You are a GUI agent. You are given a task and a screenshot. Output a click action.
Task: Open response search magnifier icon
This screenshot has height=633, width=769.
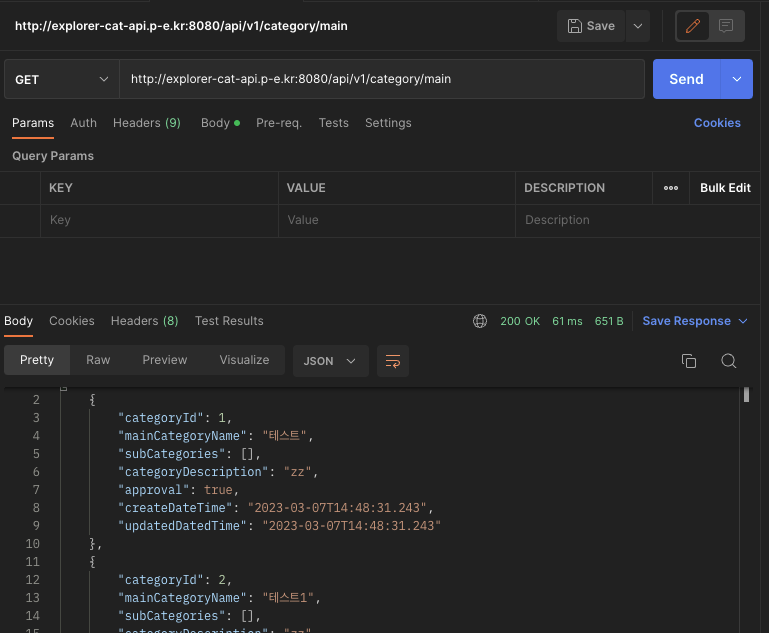coord(728,361)
